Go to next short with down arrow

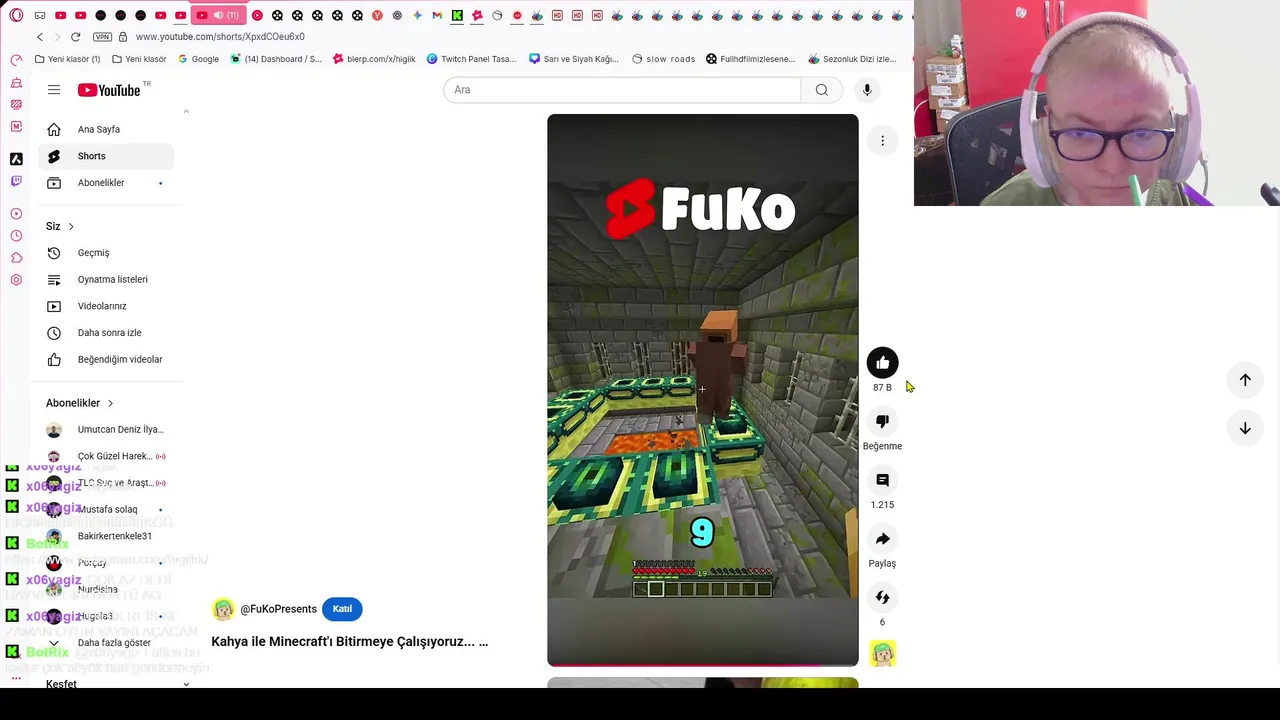coord(1245,428)
